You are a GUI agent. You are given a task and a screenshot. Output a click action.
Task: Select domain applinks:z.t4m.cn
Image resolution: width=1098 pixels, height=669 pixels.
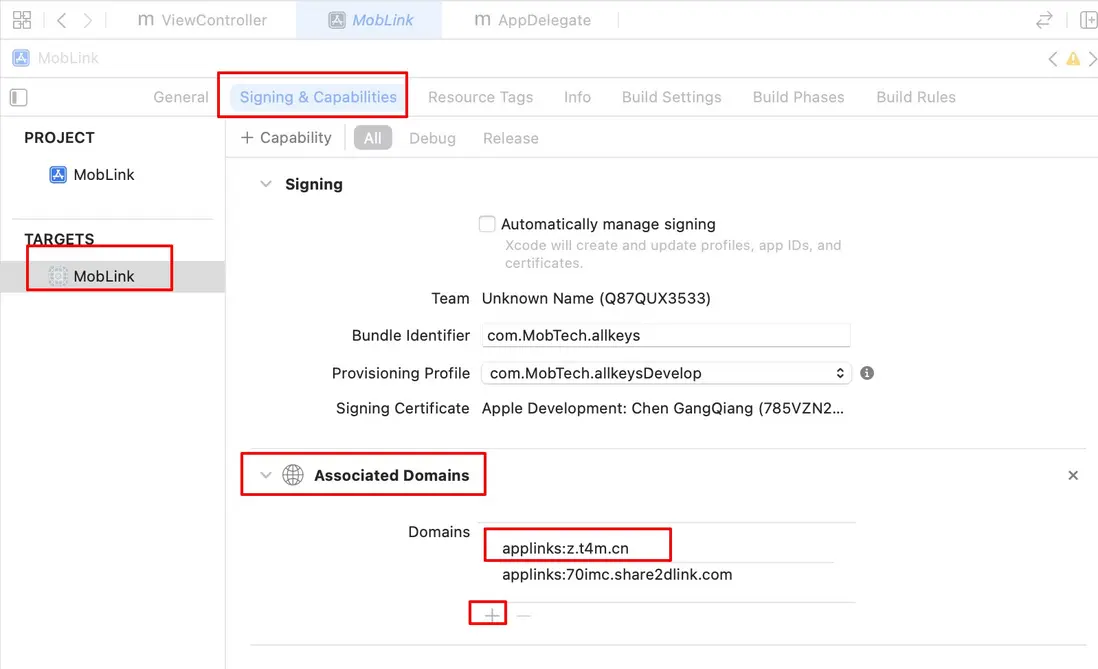[x=565, y=549]
